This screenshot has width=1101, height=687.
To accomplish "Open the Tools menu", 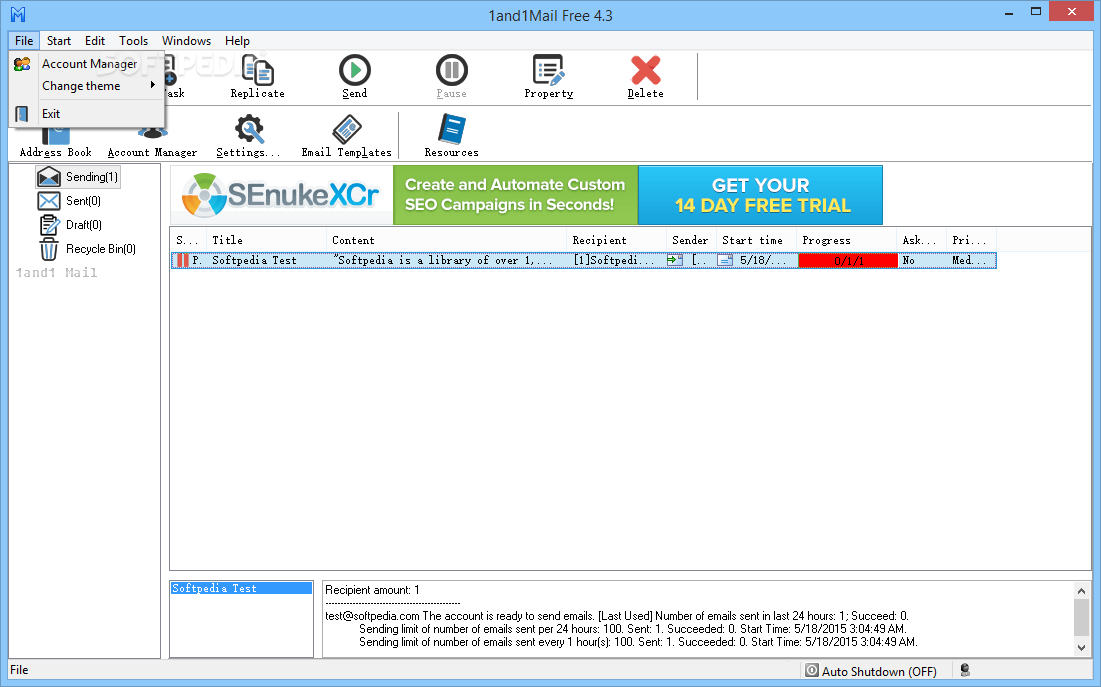I will coord(133,41).
